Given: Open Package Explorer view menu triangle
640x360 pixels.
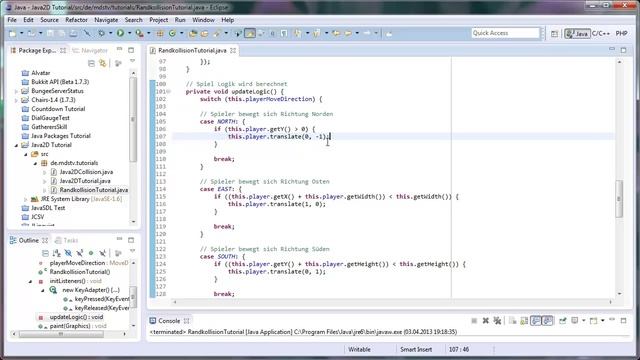Looking at the screenshot, I should [x=133, y=61].
